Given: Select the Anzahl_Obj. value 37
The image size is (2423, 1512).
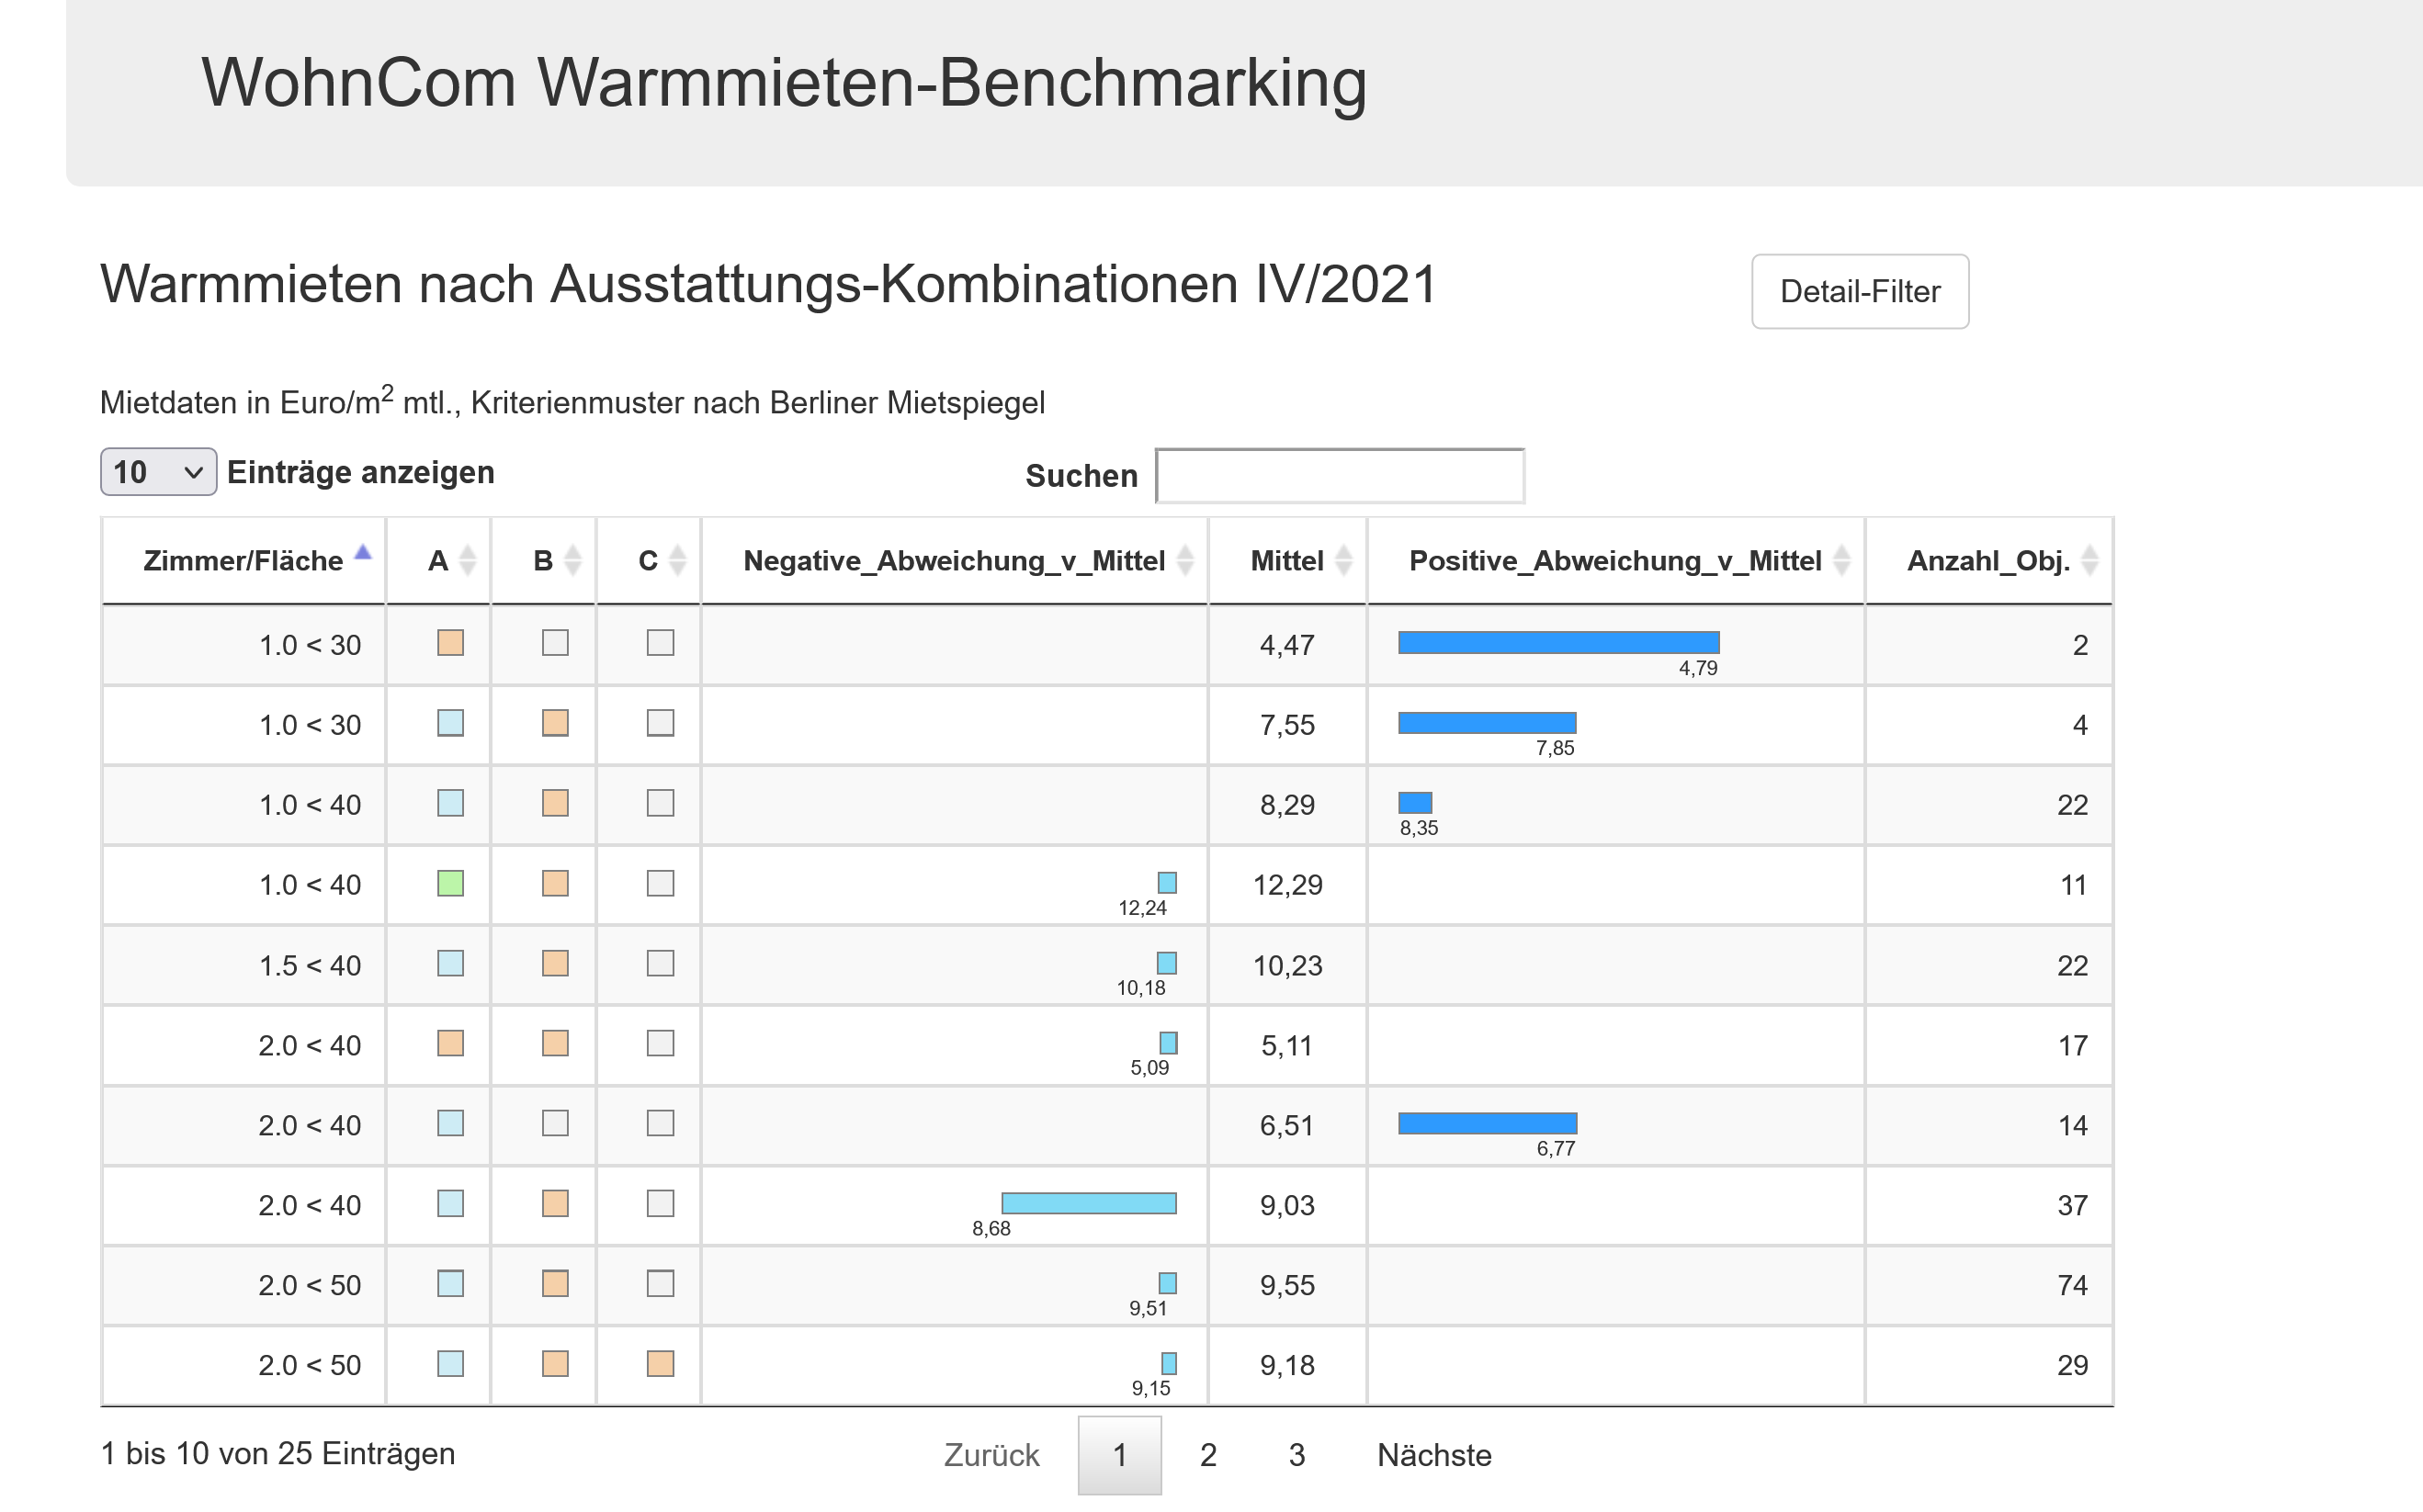Looking at the screenshot, I should 2073,1205.
